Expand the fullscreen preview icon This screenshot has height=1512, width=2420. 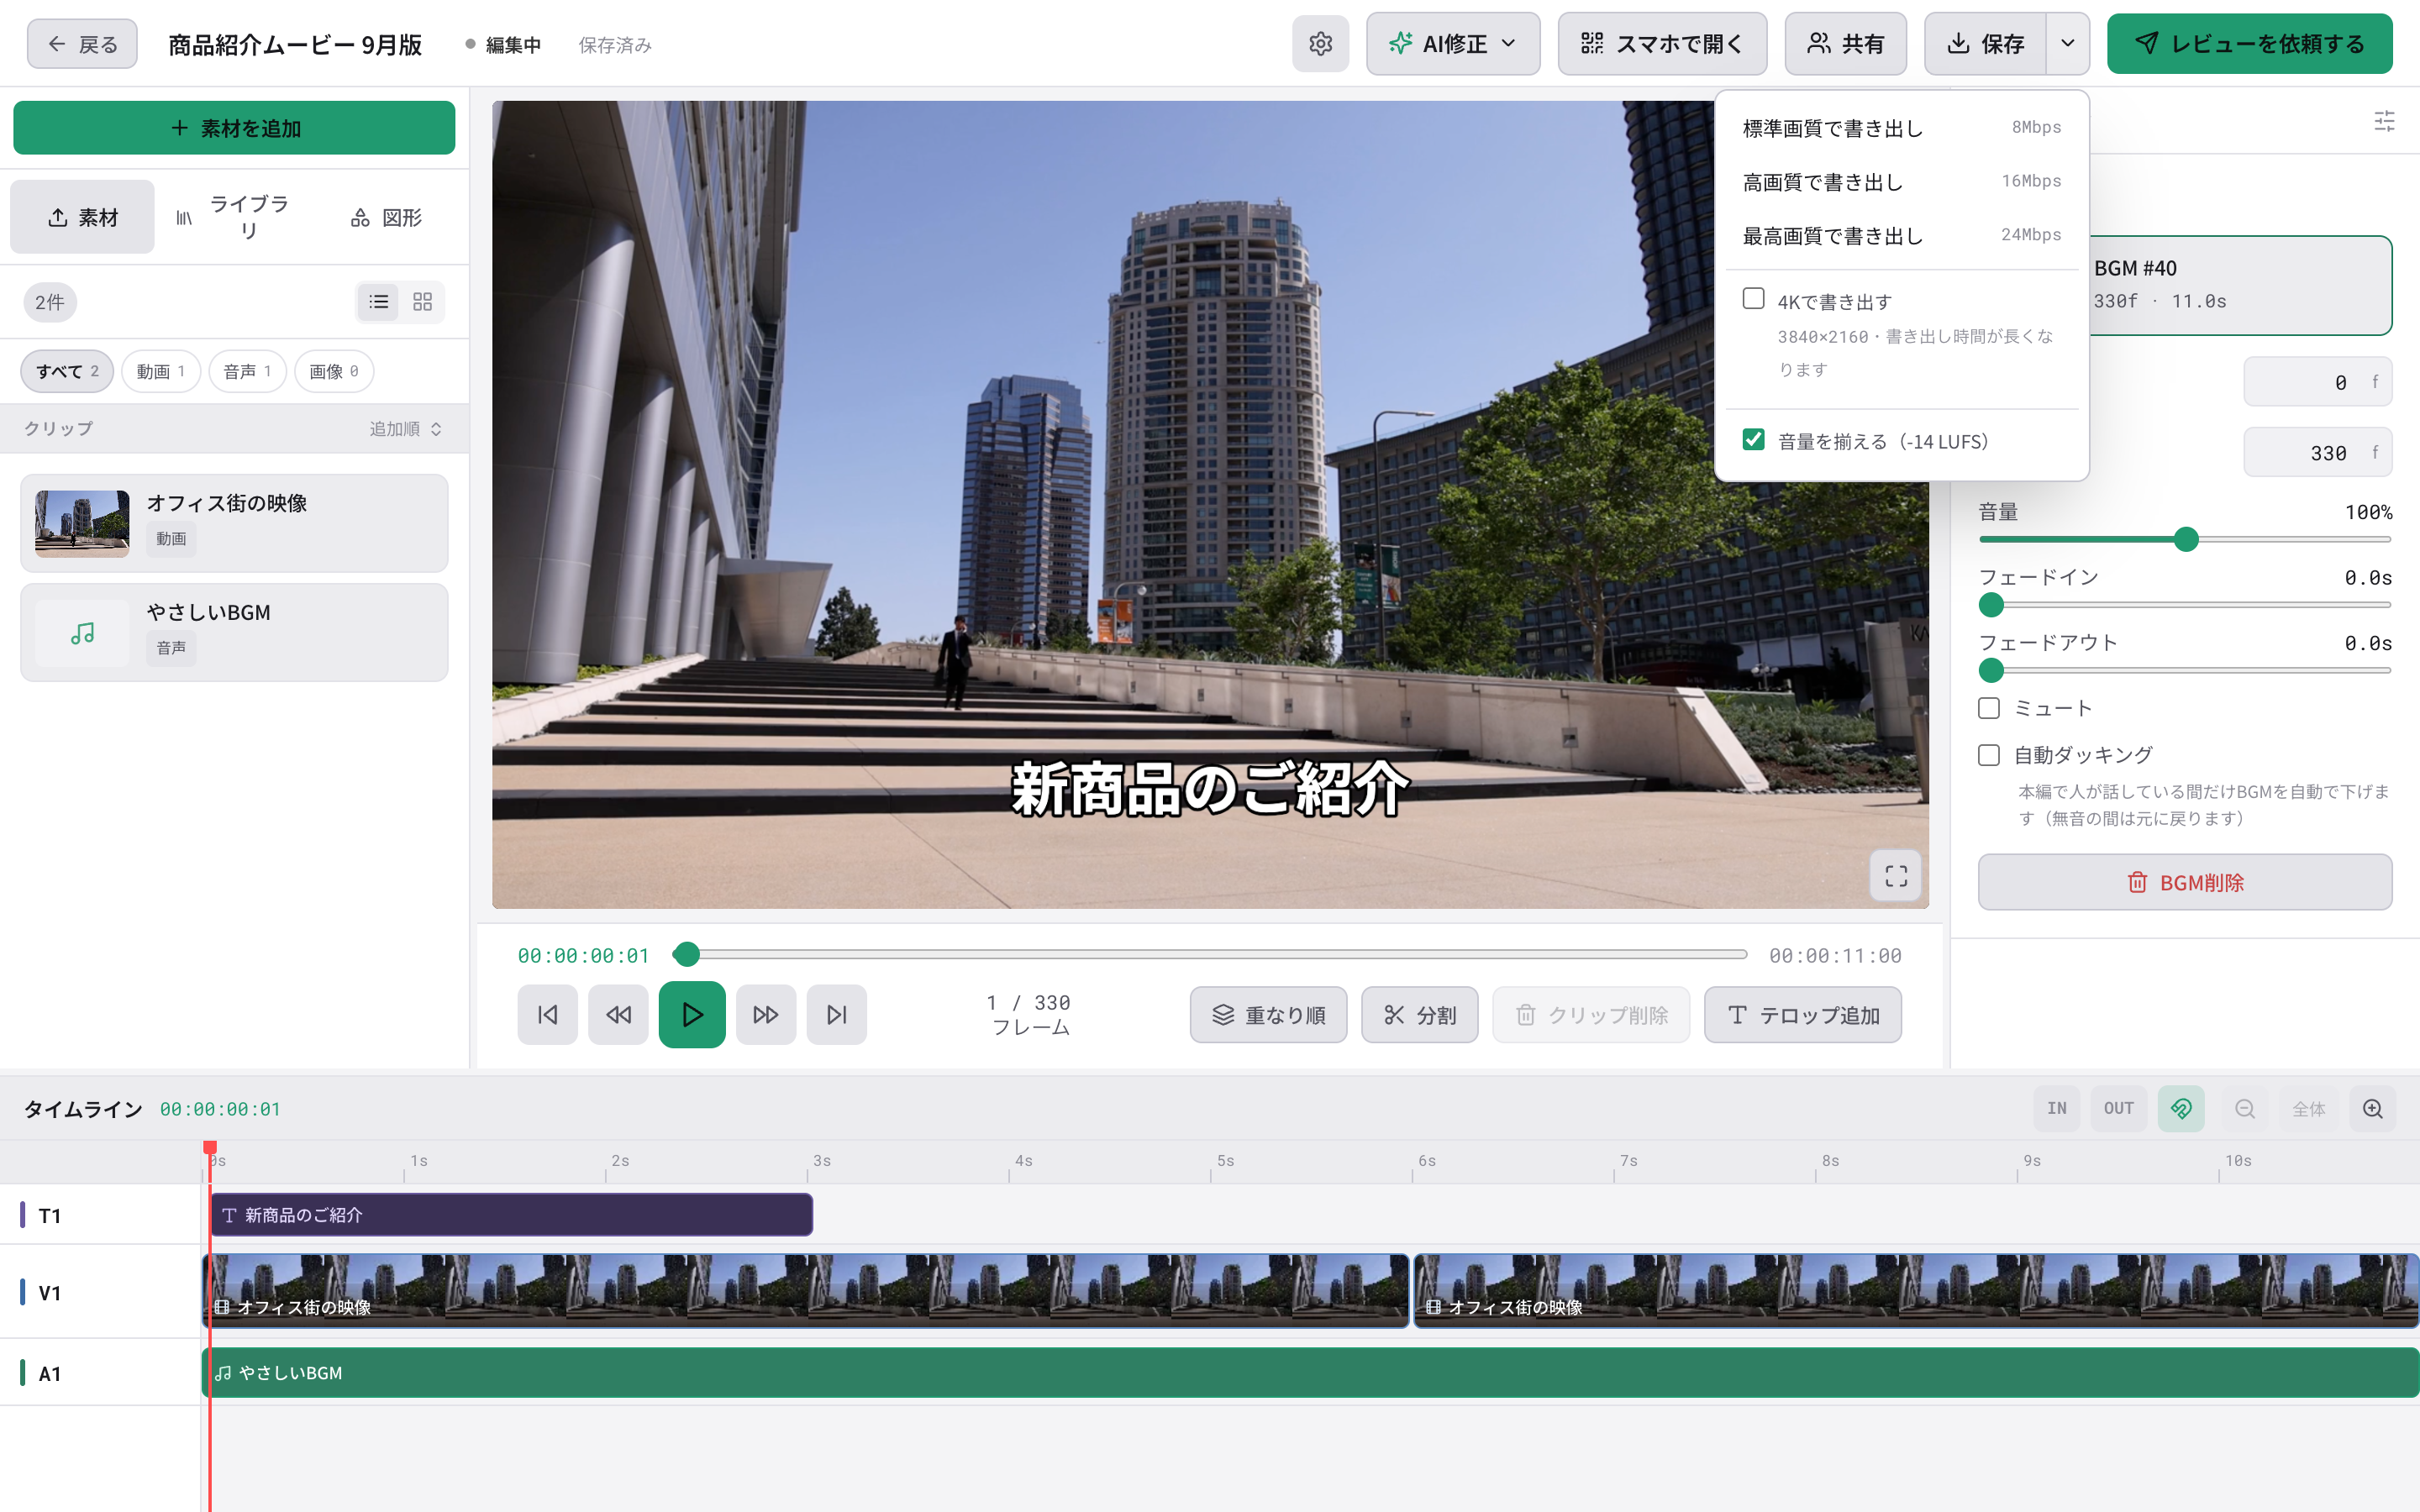[1896, 876]
